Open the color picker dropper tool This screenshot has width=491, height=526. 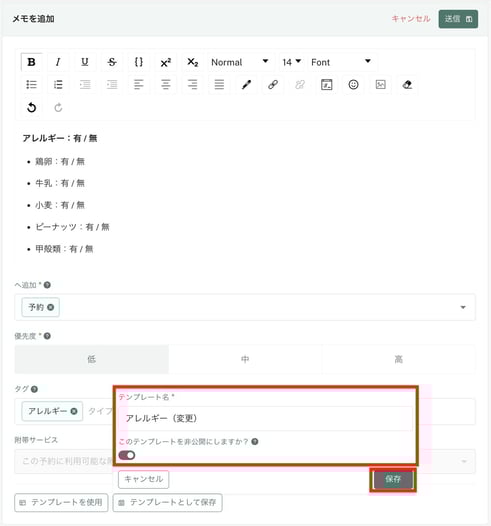point(246,85)
